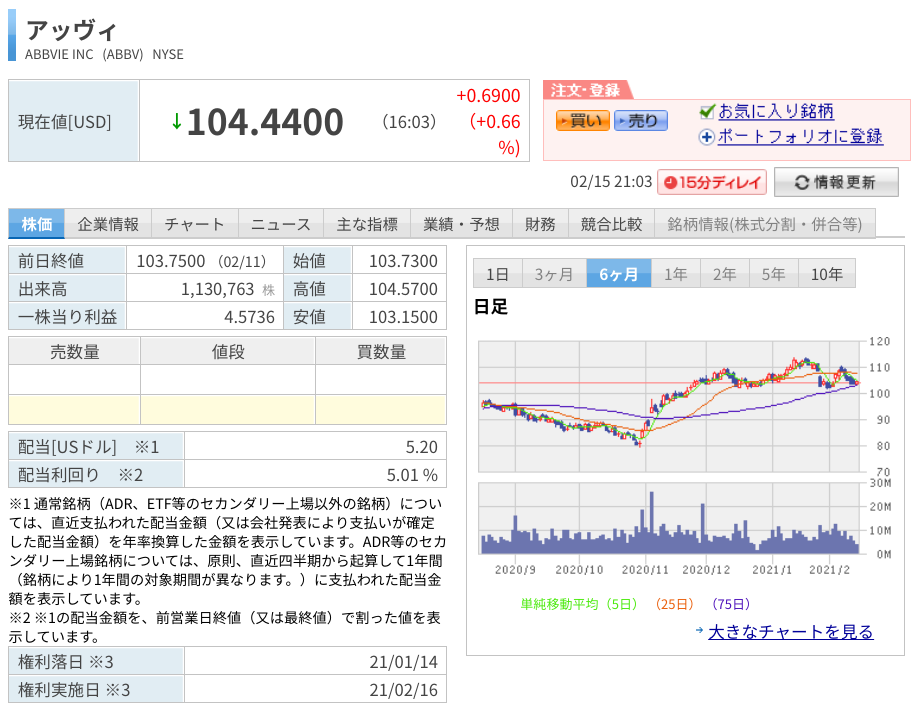Switch to the チャート tab

[194, 224]
